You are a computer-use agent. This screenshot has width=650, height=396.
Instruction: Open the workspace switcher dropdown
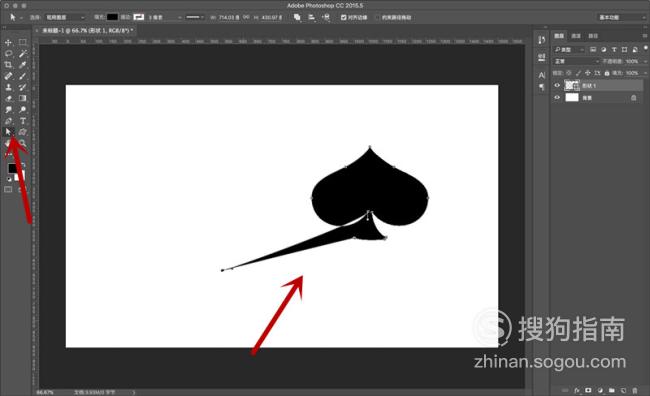tap(621, 17)
